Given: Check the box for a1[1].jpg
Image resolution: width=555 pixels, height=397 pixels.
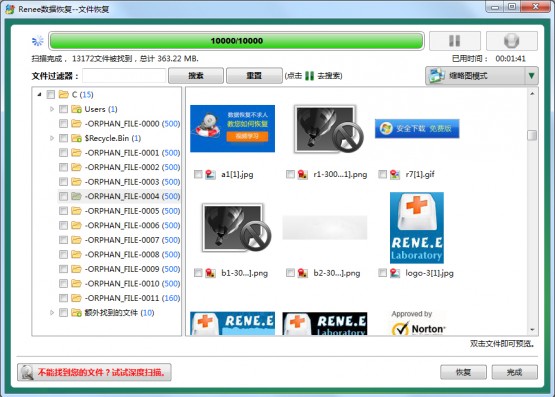Looking at the screenshot, I should 198,174.
